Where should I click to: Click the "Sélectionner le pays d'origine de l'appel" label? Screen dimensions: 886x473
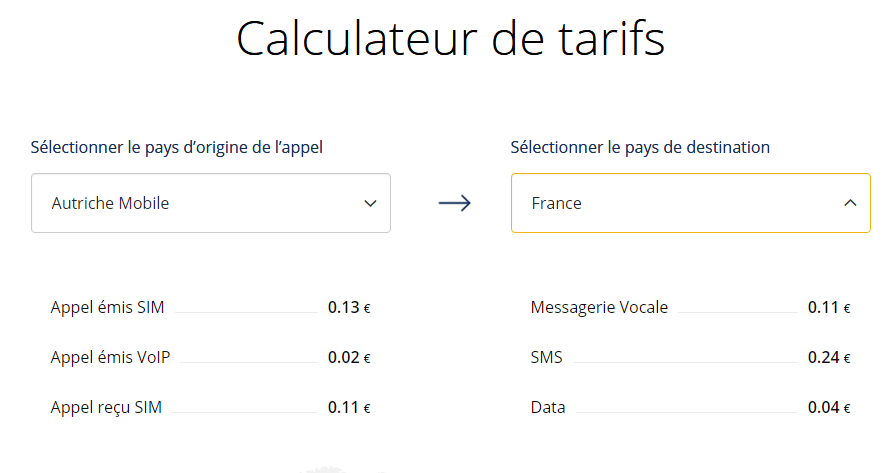coord(177,147)
